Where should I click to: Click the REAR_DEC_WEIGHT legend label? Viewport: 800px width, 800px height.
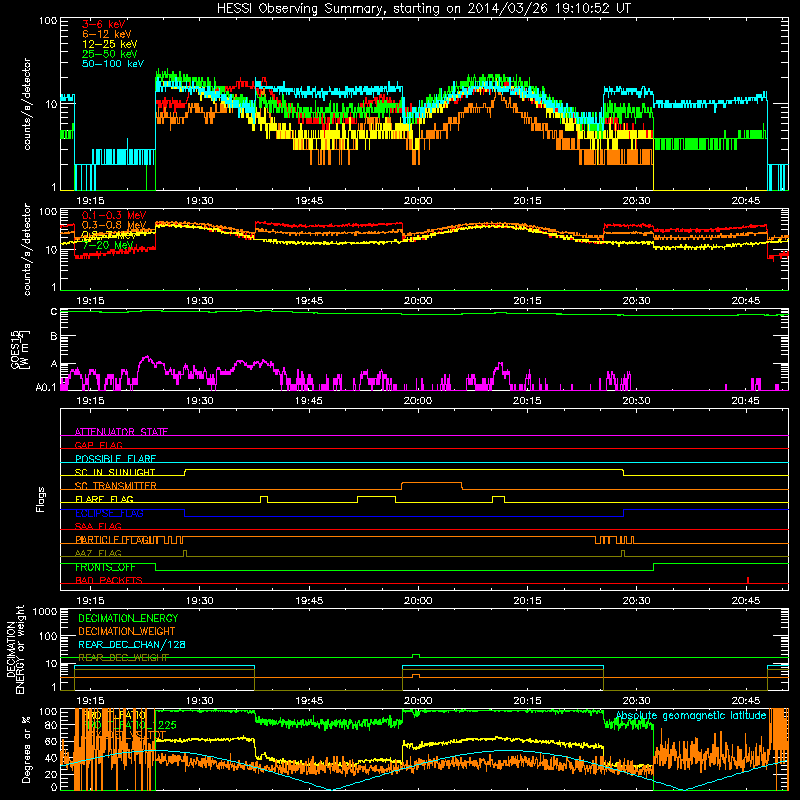123,658
